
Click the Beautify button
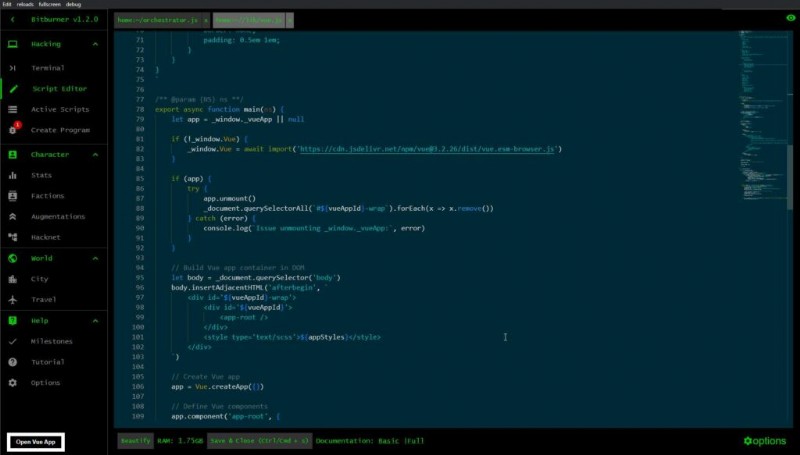click(x=136, y=441)
